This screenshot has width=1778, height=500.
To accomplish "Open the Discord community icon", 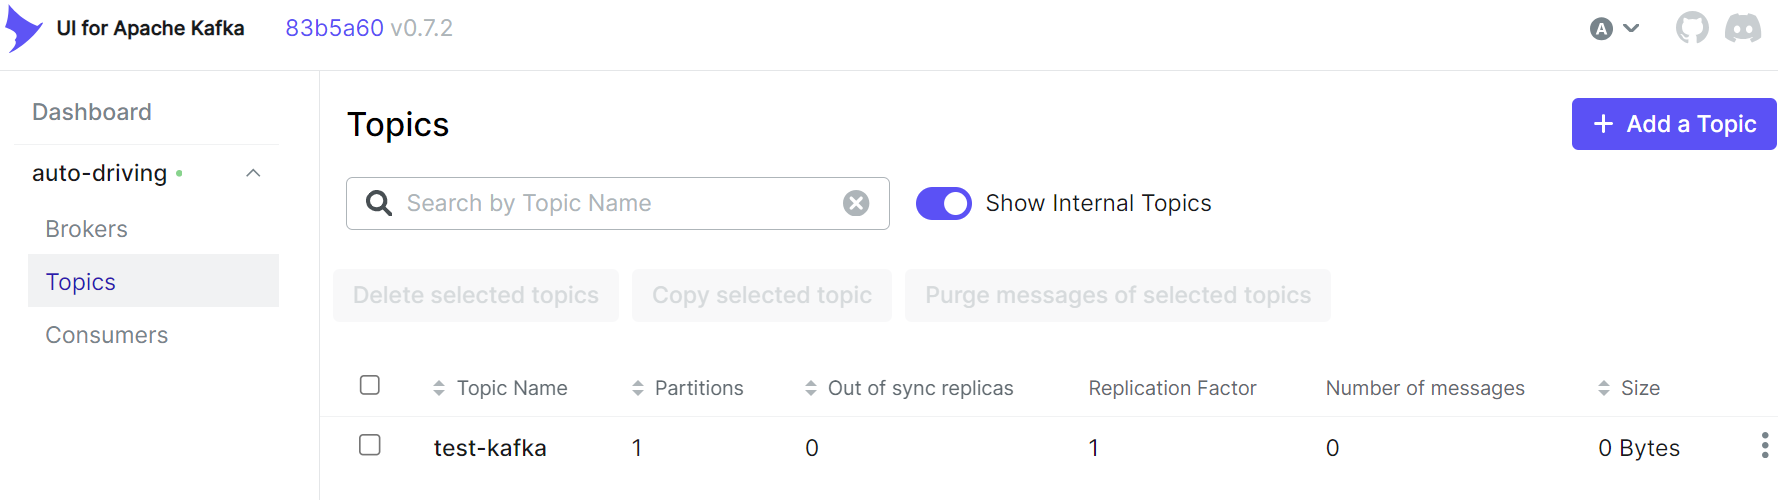I will coord(1743,28).
